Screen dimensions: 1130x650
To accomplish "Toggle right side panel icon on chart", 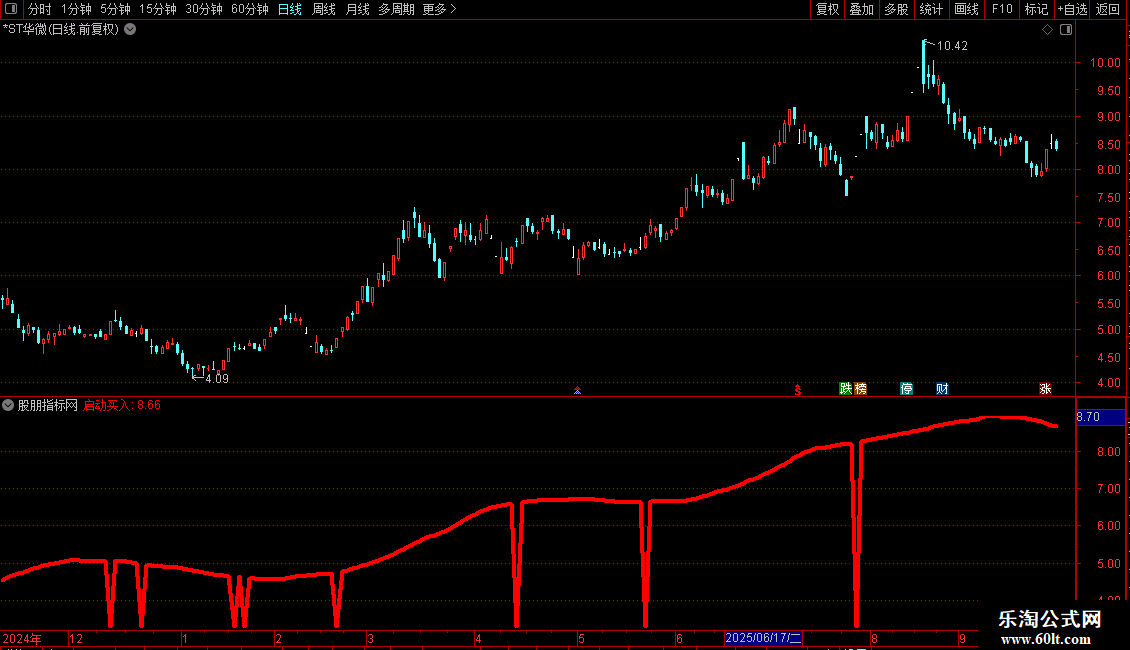I will (x=1066, y=30).
